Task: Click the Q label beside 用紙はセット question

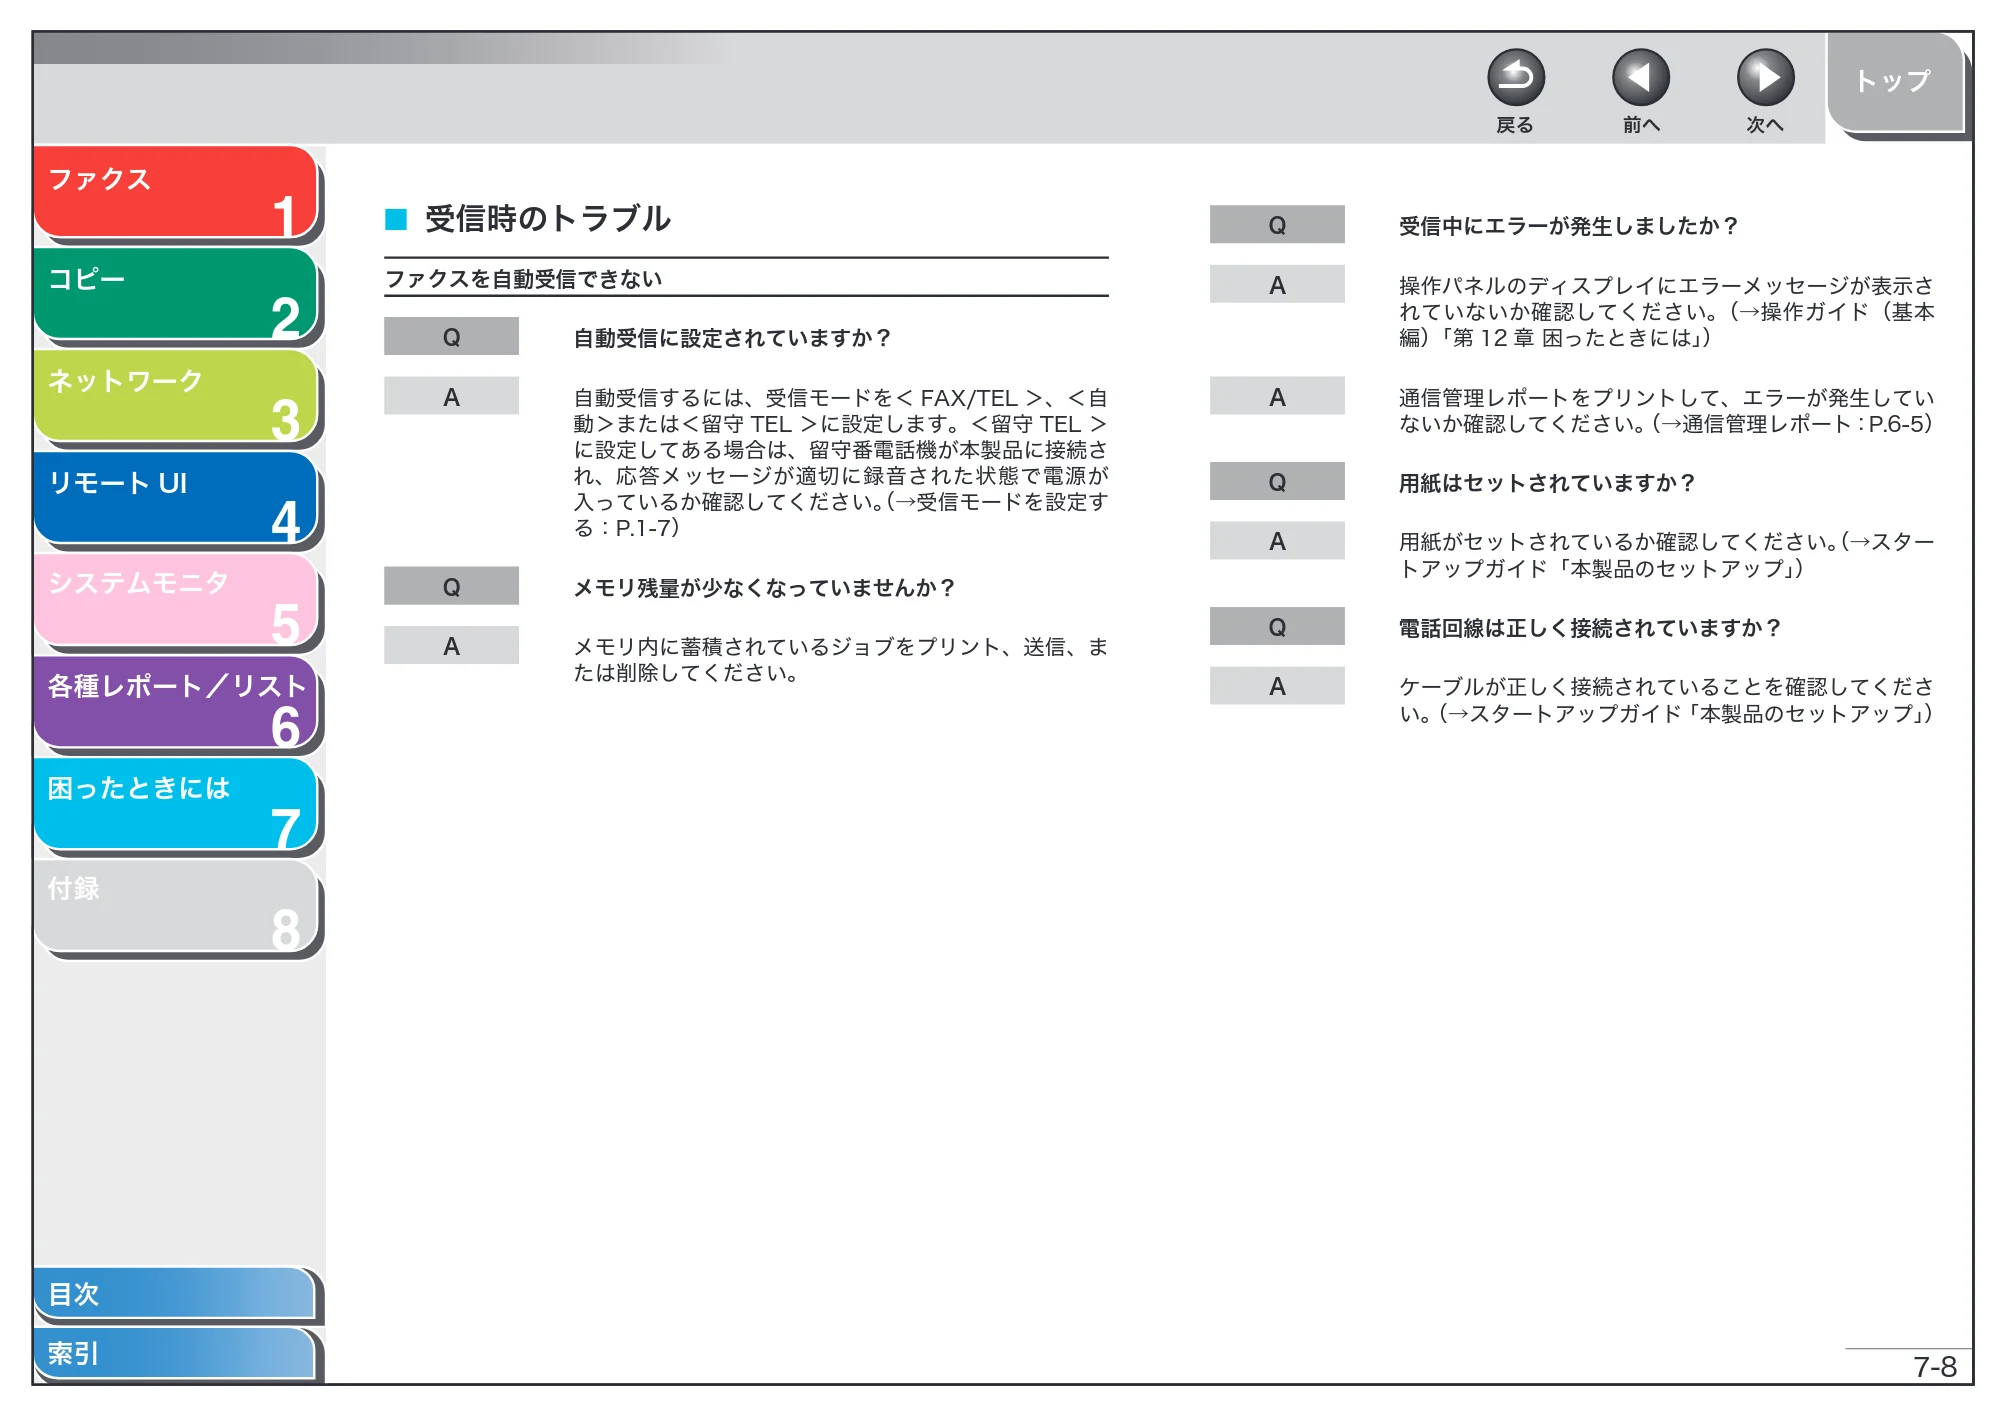Action: pyautogui.click(x=1277, y=482)
